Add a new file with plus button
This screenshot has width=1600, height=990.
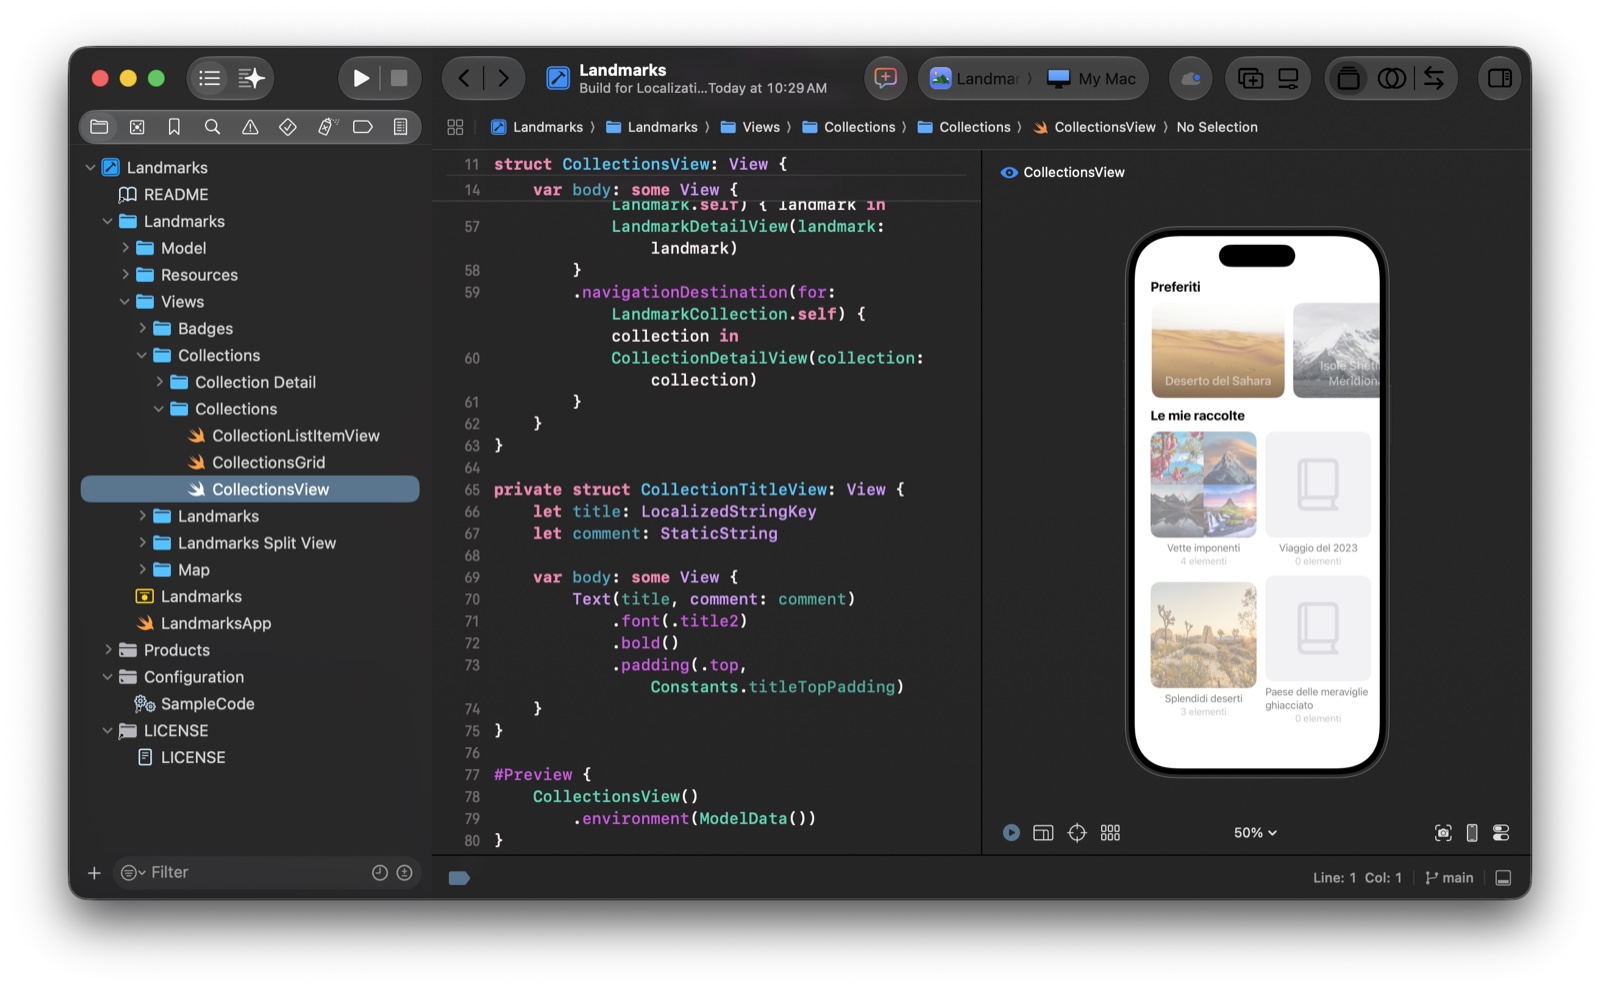tap(94, 872)
